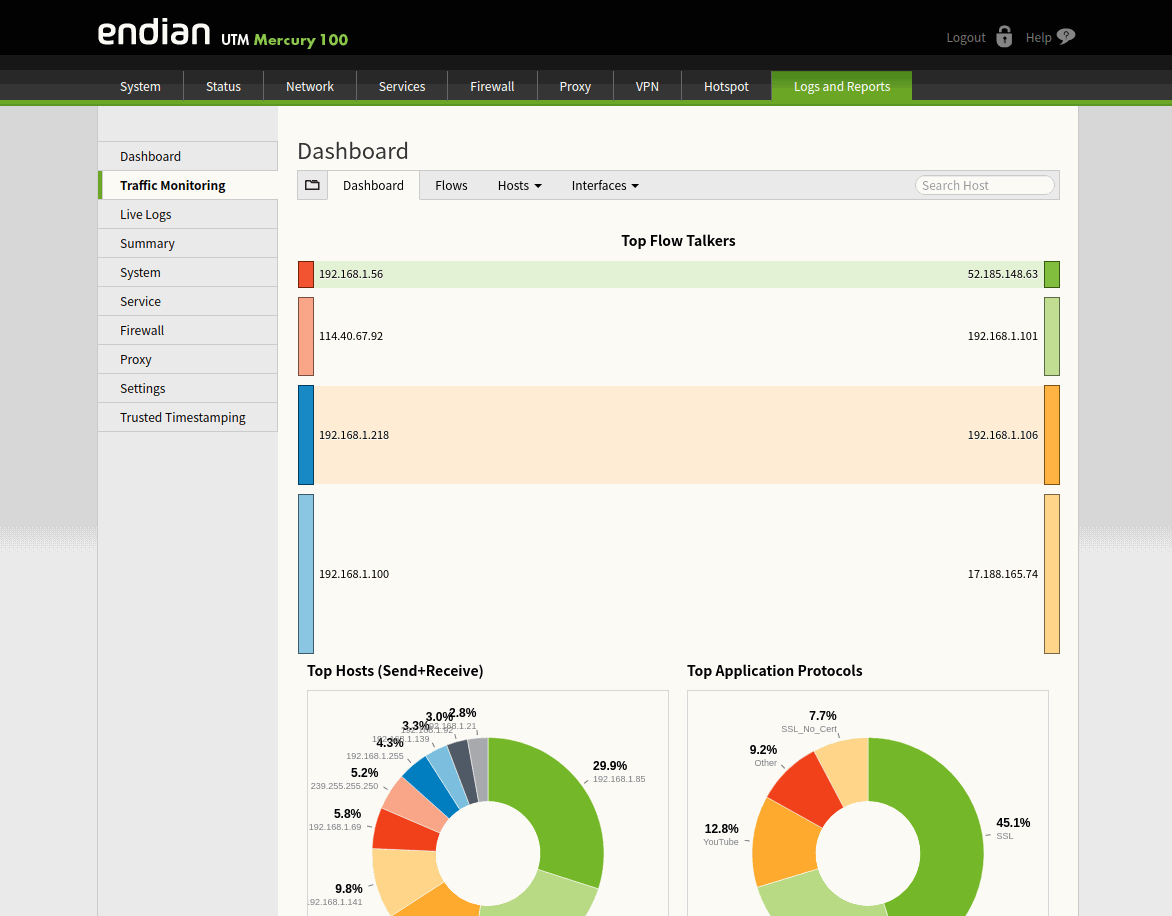Click the orange bar for 192.168.1.106

pos(1052,435)
